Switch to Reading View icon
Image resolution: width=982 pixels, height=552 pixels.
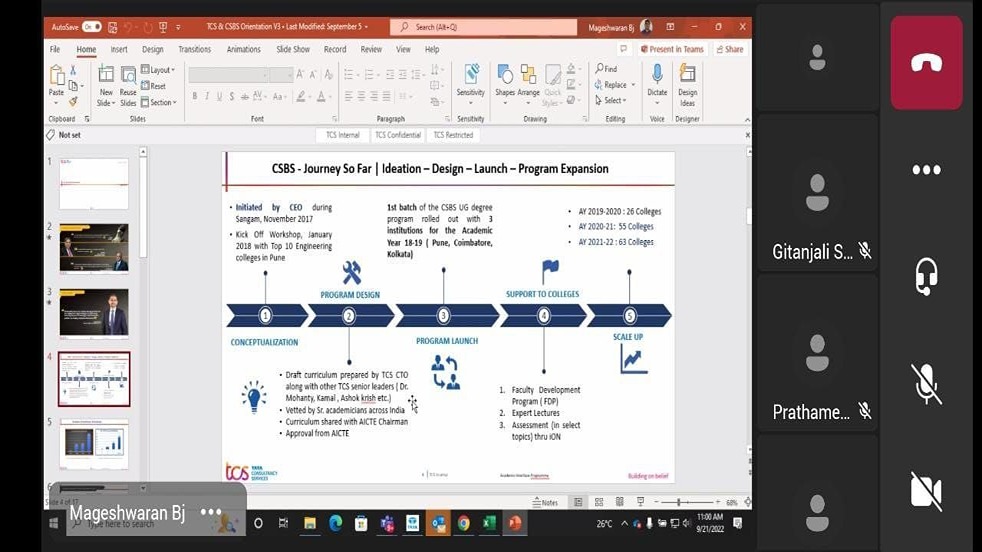pyautogui.click(x=619, y=502)
